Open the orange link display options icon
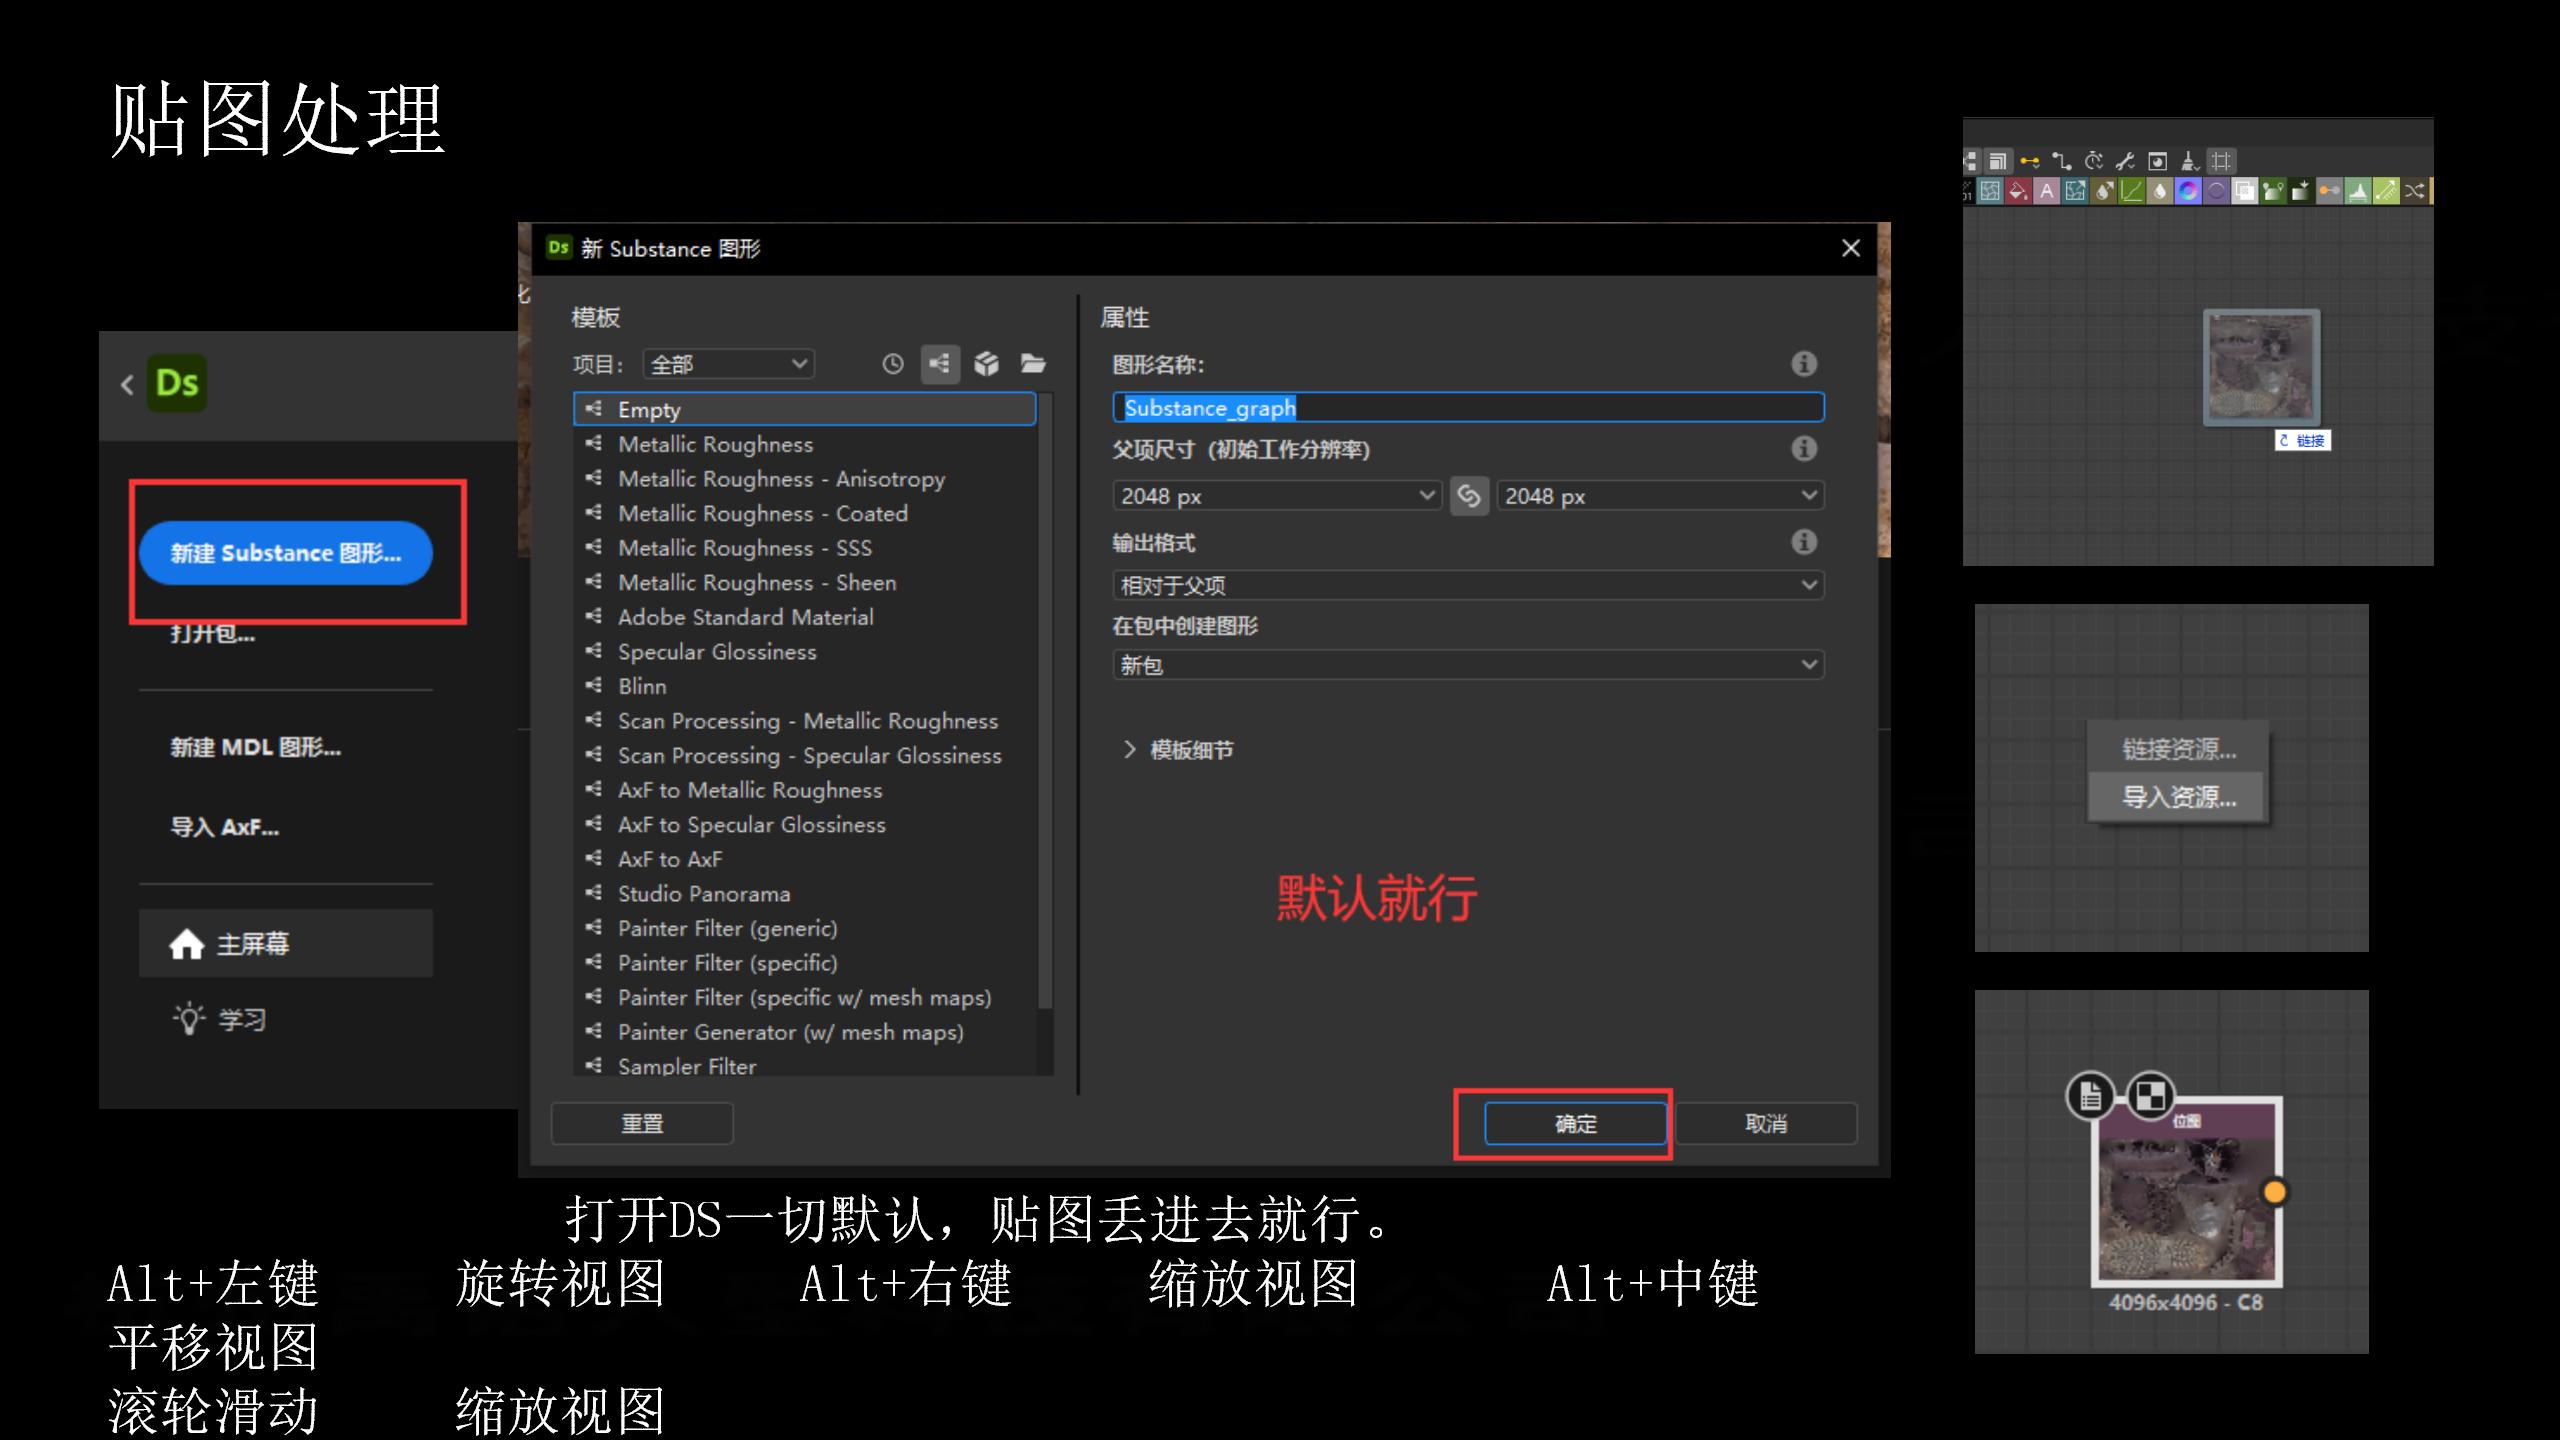 [2029, 161]
